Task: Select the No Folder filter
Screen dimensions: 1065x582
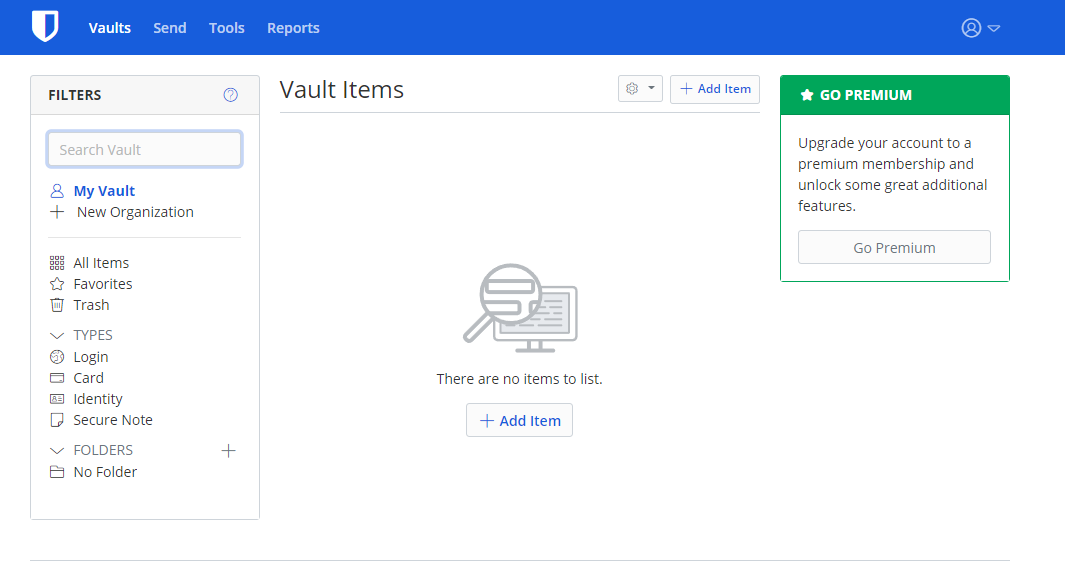Action: point(105,472)
